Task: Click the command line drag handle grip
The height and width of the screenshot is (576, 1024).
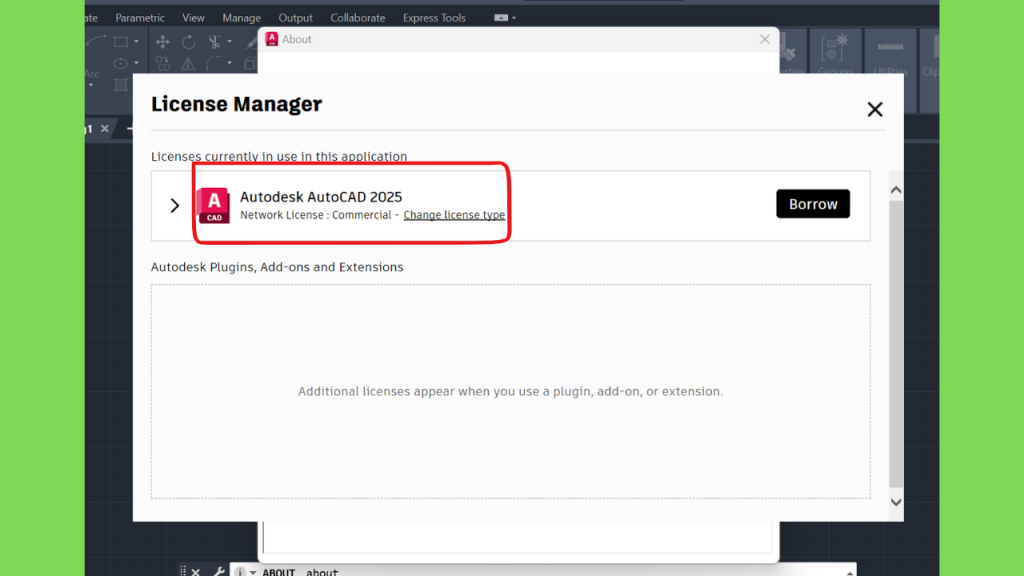Action: (183, 571)
